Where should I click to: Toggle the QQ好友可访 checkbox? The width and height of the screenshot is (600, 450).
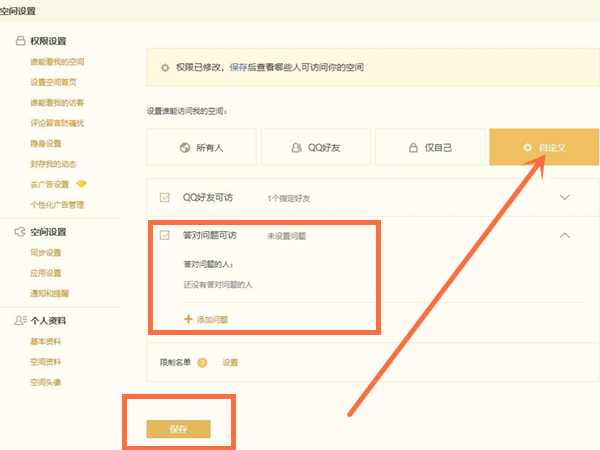tap(165, 198)
